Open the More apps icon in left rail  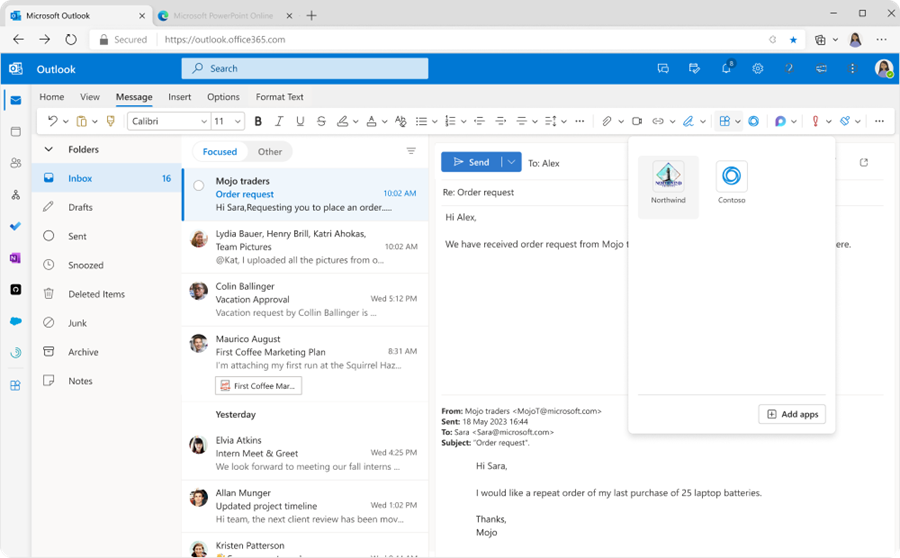point(15,385)
